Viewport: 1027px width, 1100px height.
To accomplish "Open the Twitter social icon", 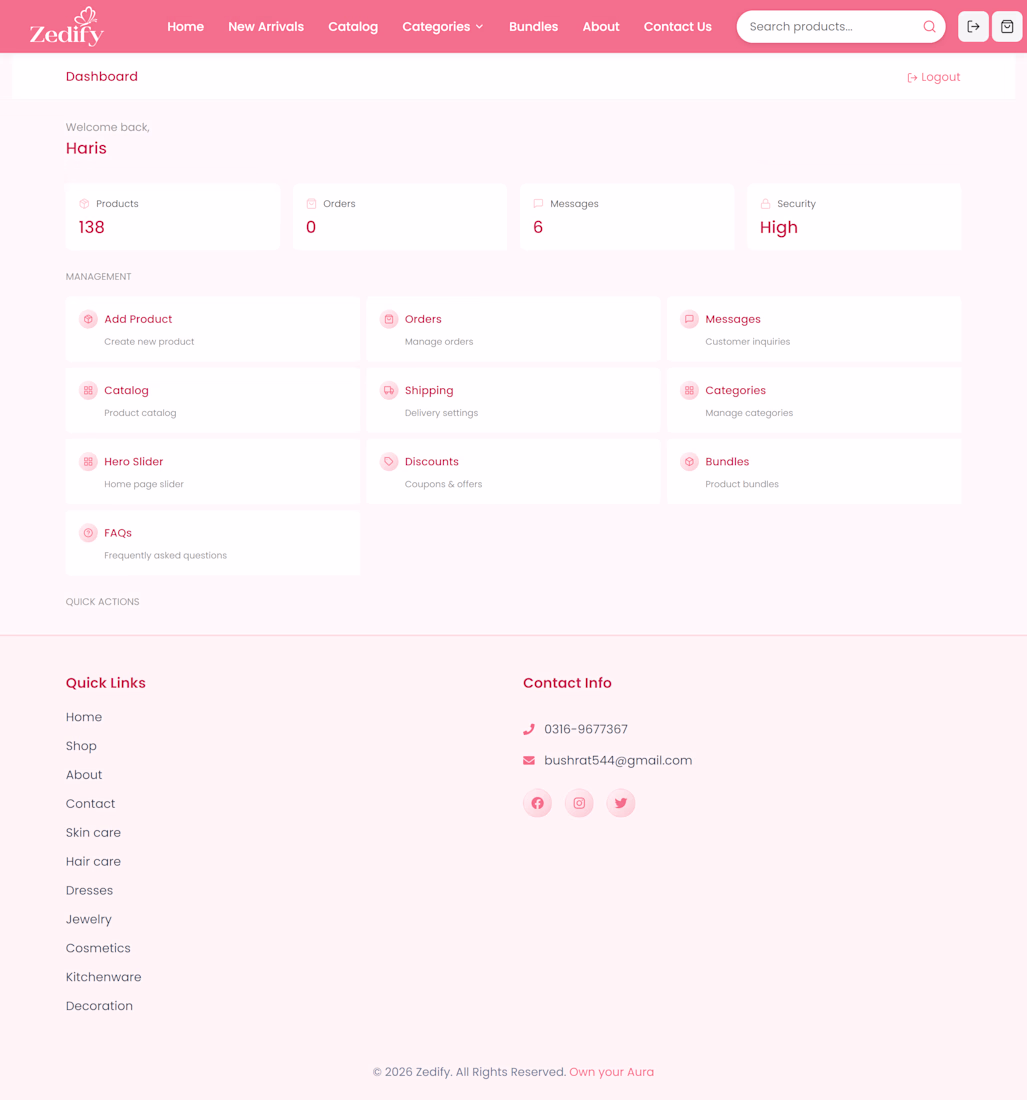I will pos(621,803).
